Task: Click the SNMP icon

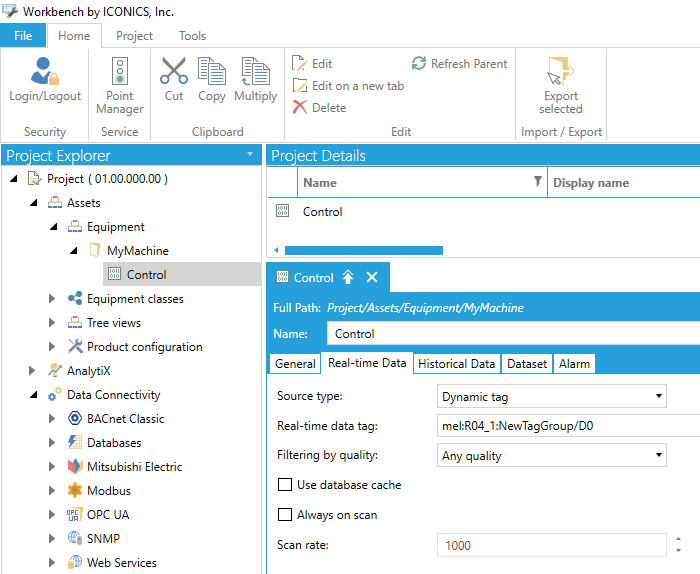Action: [x=75, y=538]
